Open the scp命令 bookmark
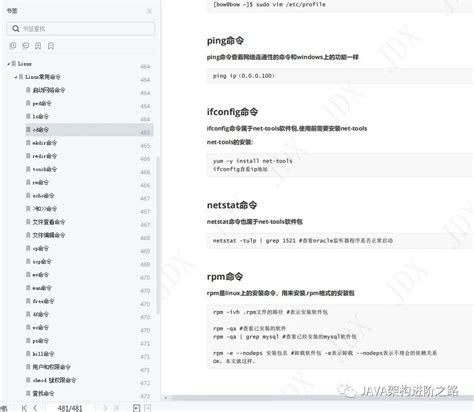Screen dimensions: 474x412 tap(42, 262)
